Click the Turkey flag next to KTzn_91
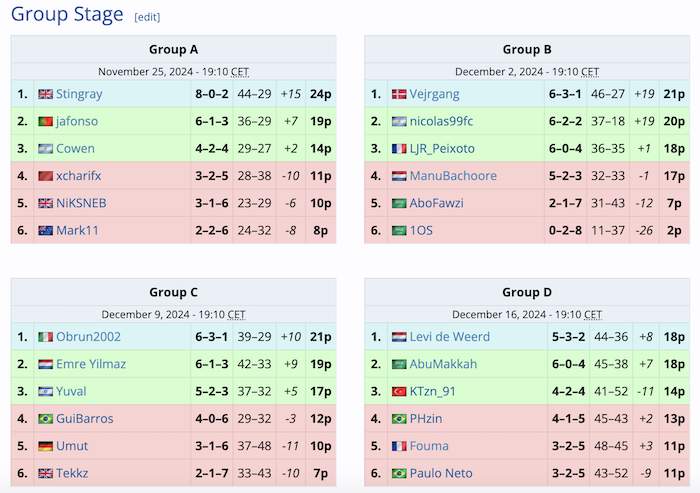Screen dimensions: 700x493 (x=399, y=391)
